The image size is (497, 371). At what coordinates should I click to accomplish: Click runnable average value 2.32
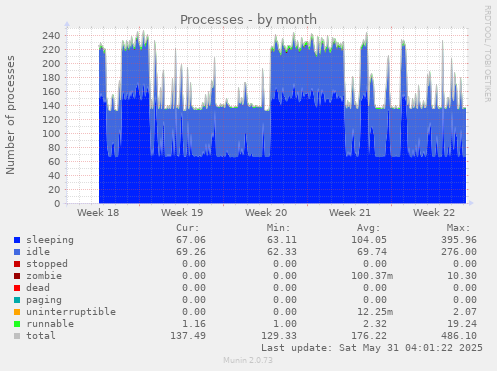375,324
